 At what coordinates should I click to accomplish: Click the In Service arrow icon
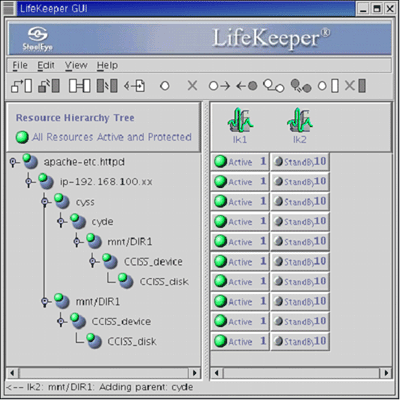pos(219,86)
